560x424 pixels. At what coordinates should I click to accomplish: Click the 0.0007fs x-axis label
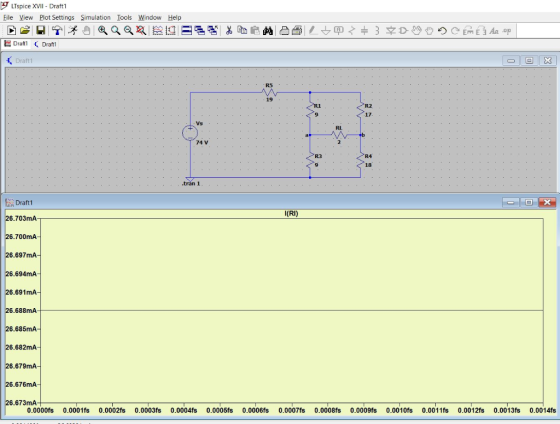coord(292,410)
